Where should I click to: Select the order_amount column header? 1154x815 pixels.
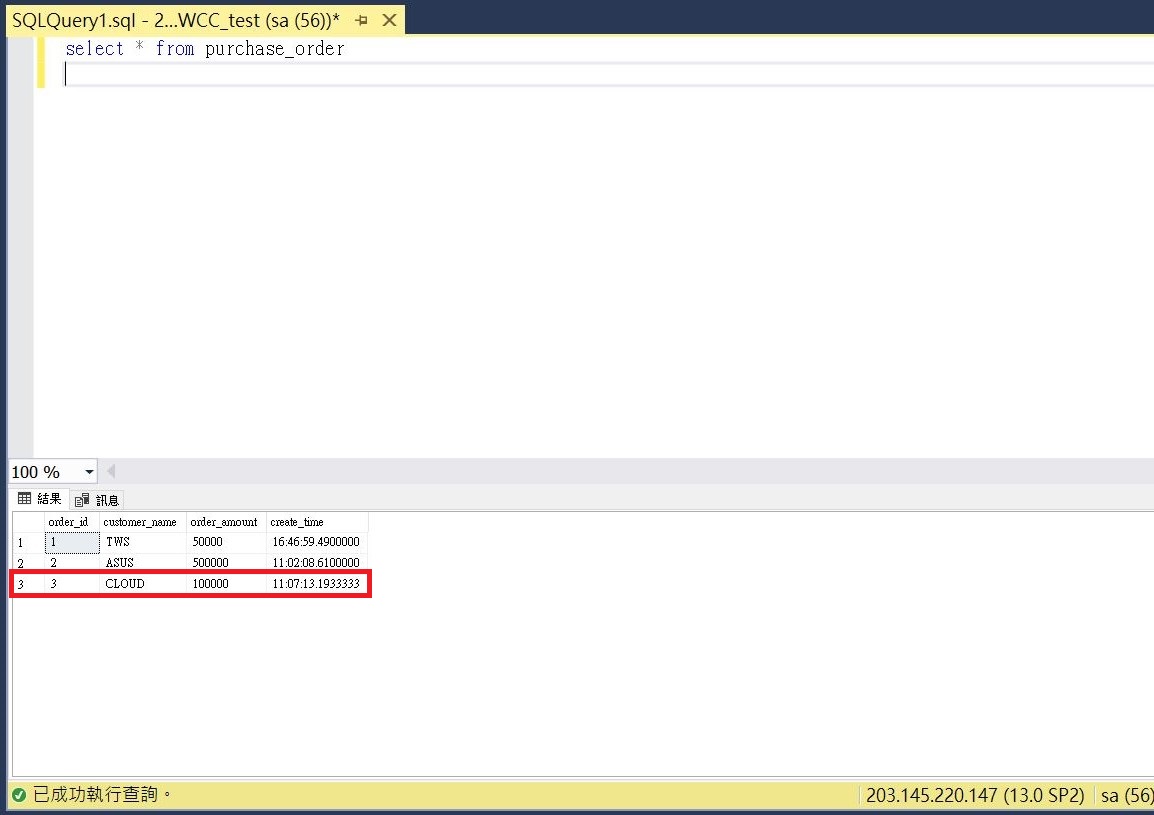point(226,522)
